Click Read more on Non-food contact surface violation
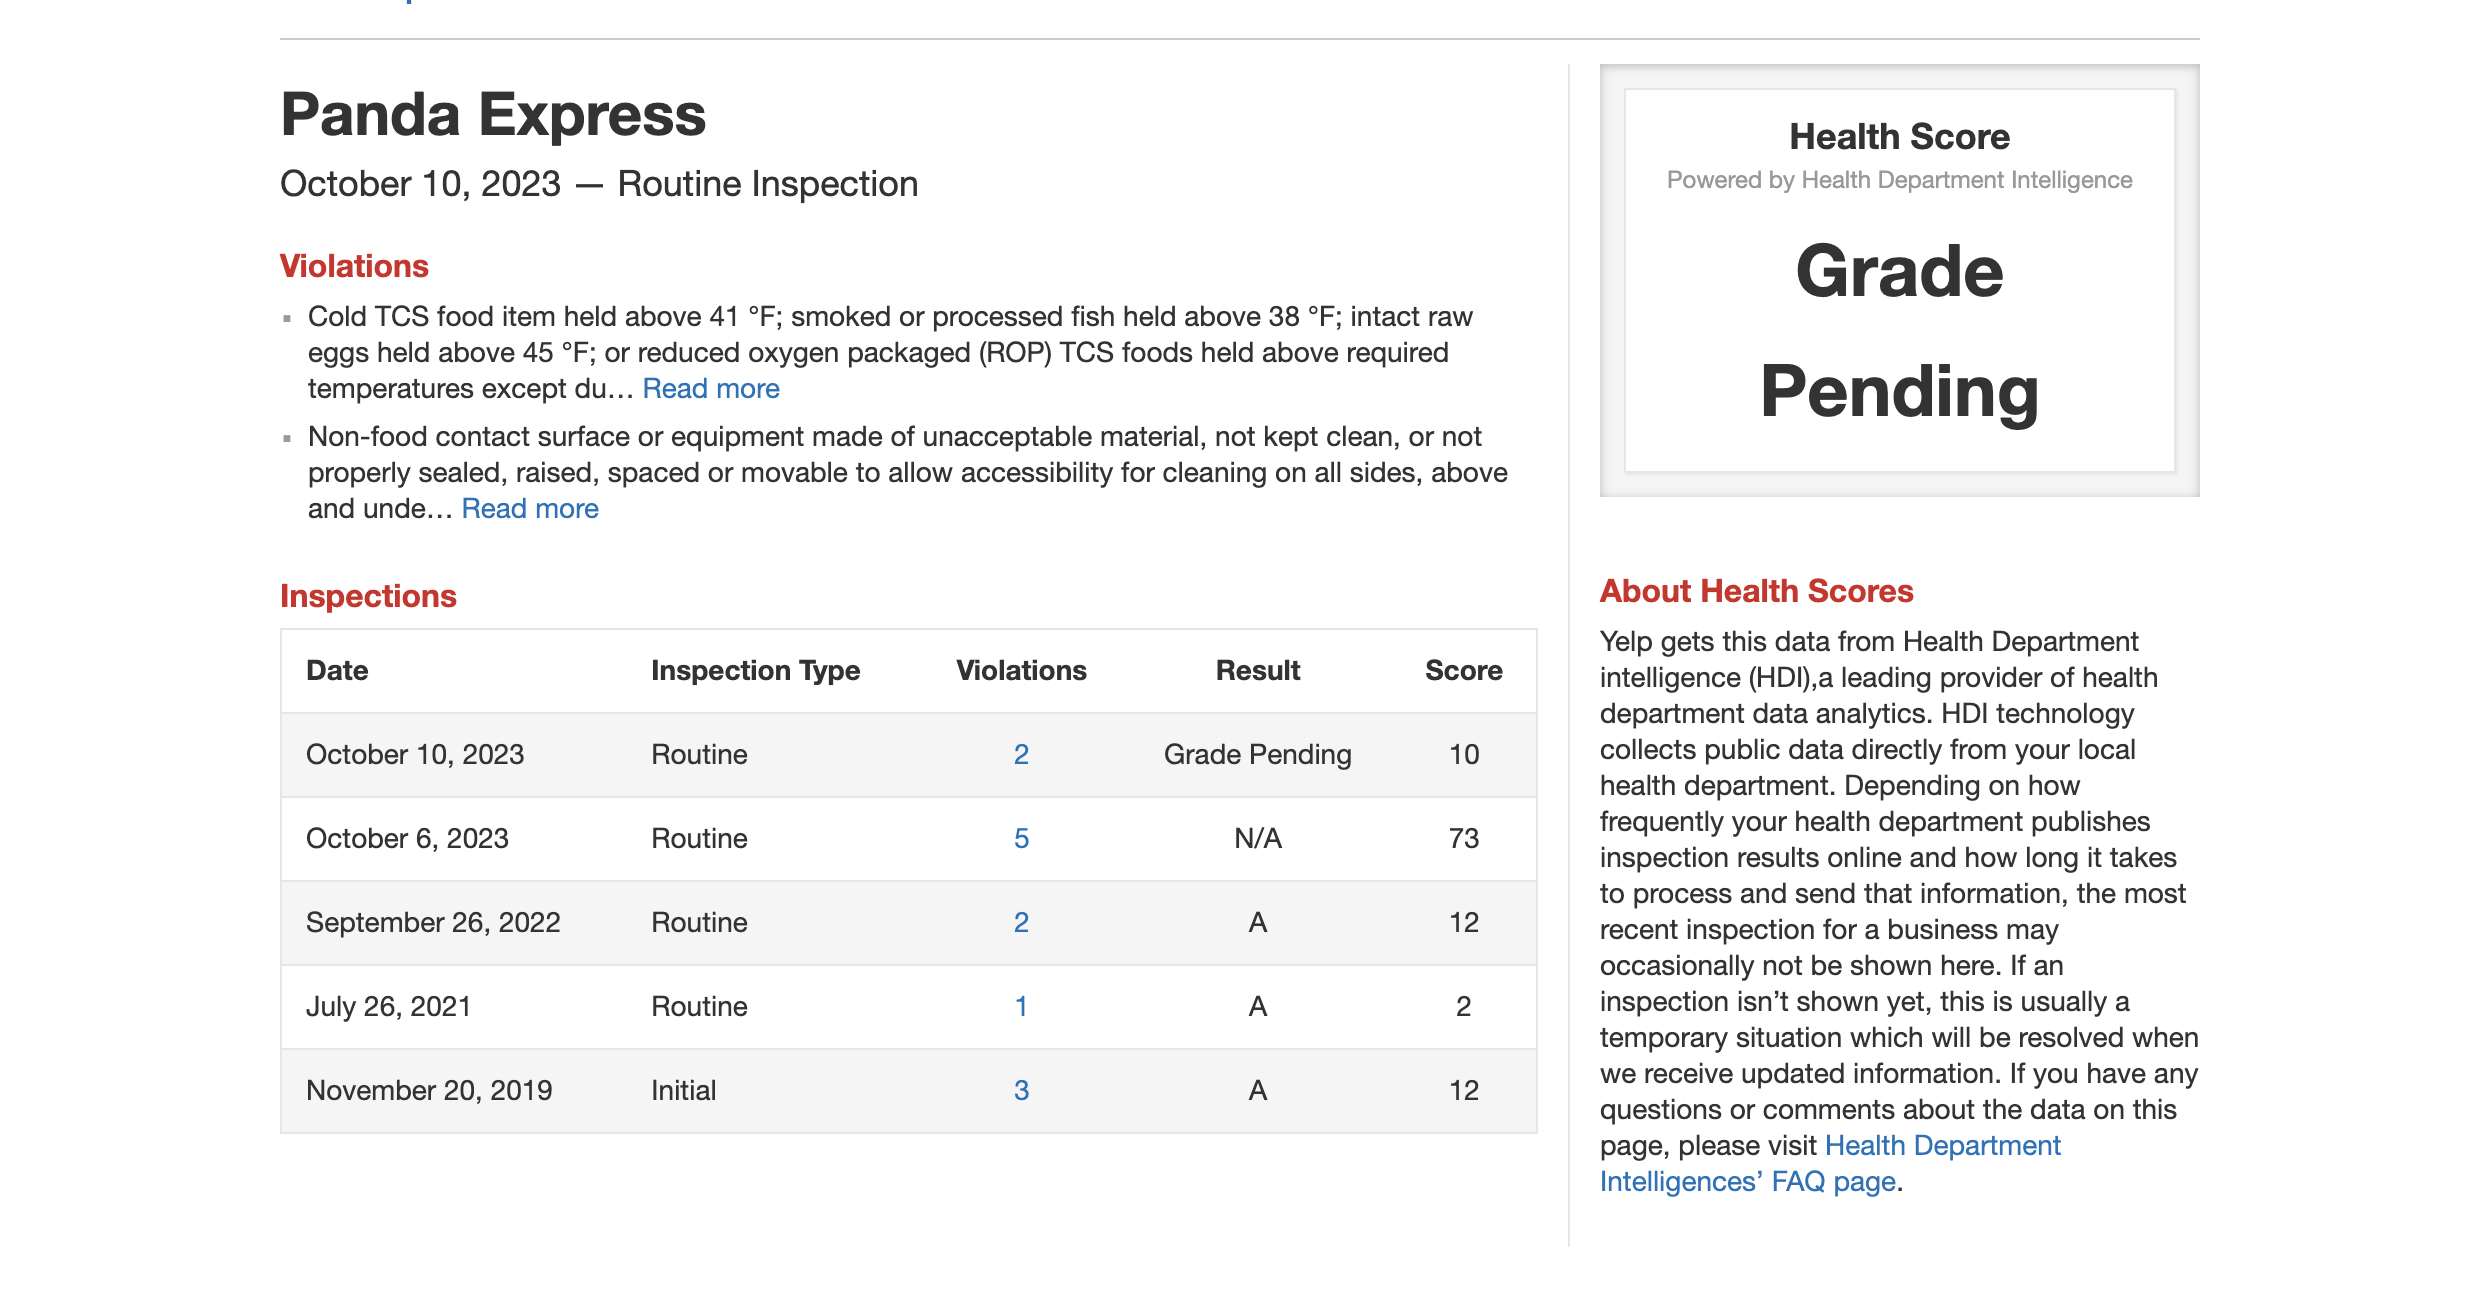The width and height of the screenshot is (2484, 1312). coord(529,509)
